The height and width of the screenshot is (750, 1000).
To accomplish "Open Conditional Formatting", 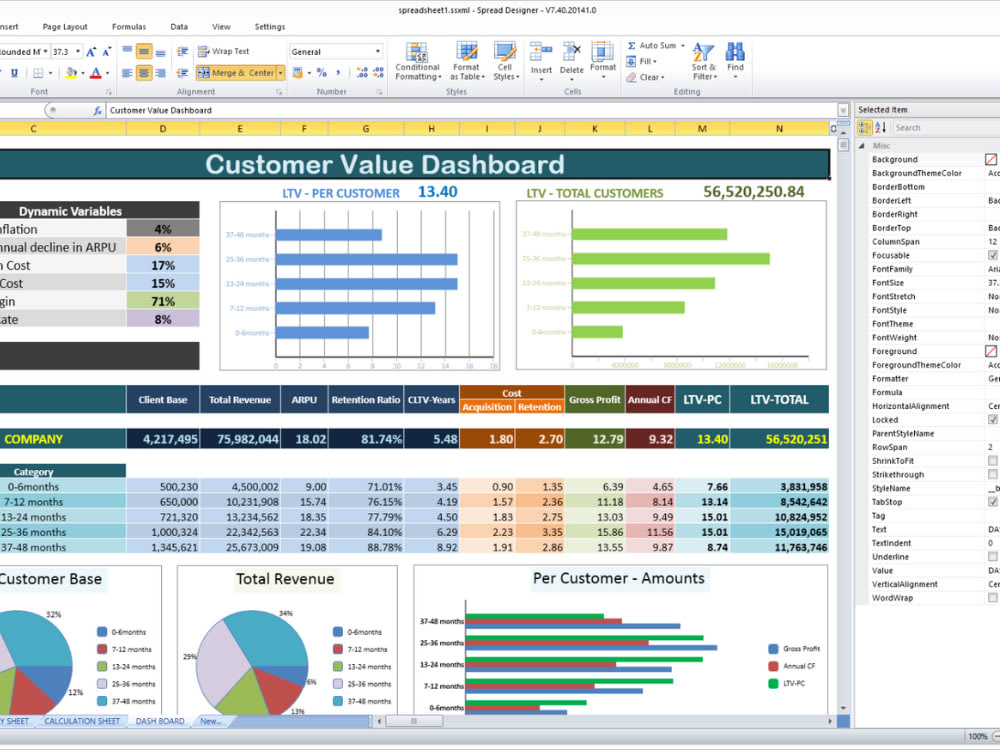I will click(417, 61).
